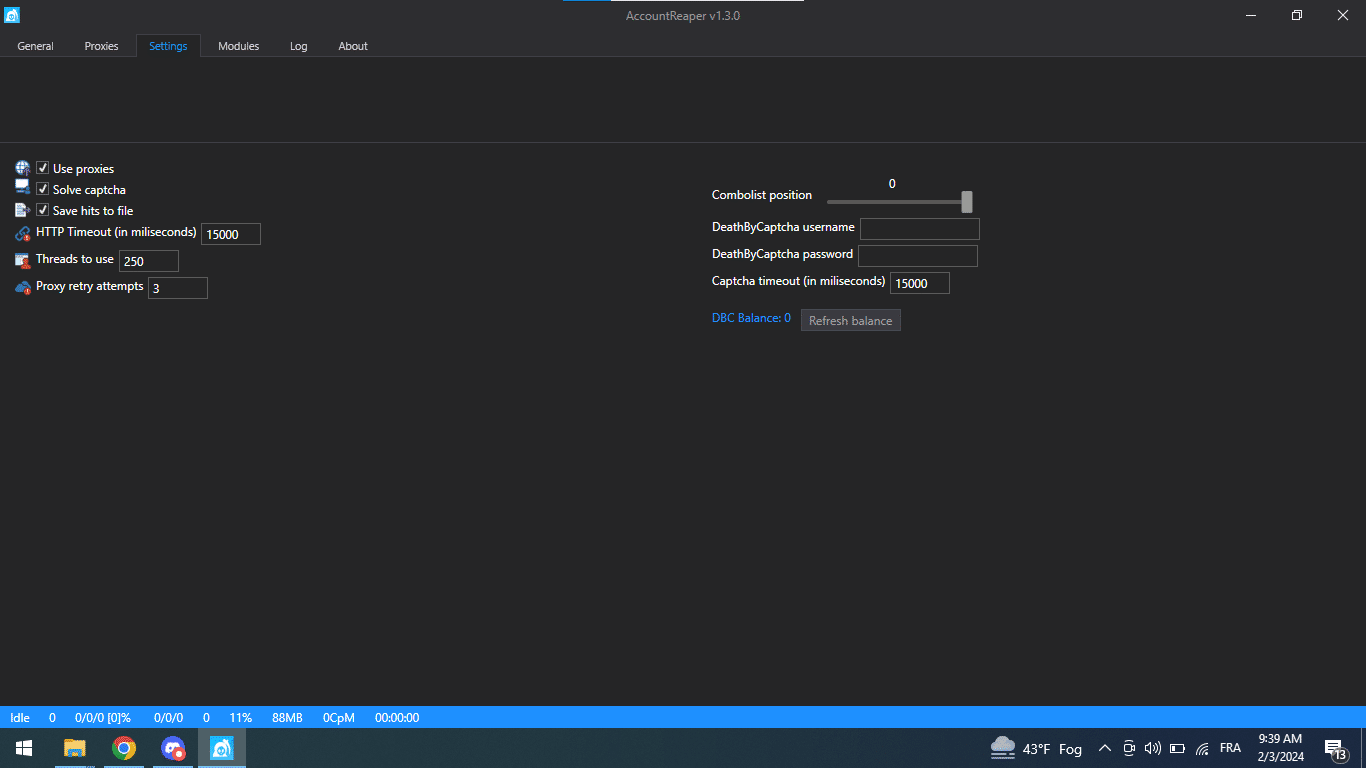Click the DeathByCaptcha password field
Screen dimensions: 1366x768
point(918,256)
